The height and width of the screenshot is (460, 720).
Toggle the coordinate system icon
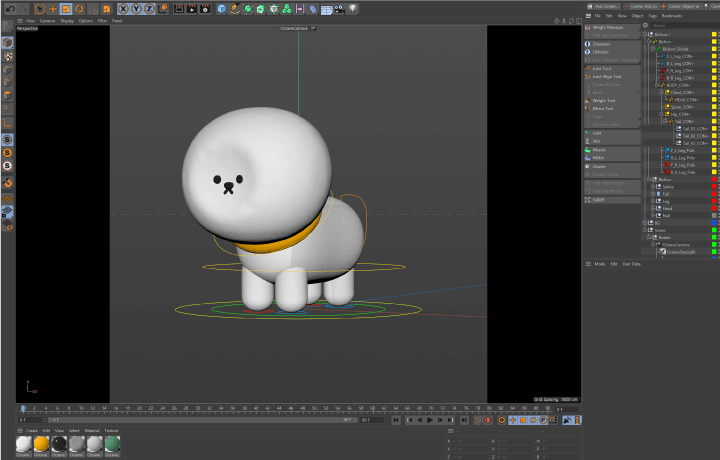pyautogui.click(x=163, y=9)
